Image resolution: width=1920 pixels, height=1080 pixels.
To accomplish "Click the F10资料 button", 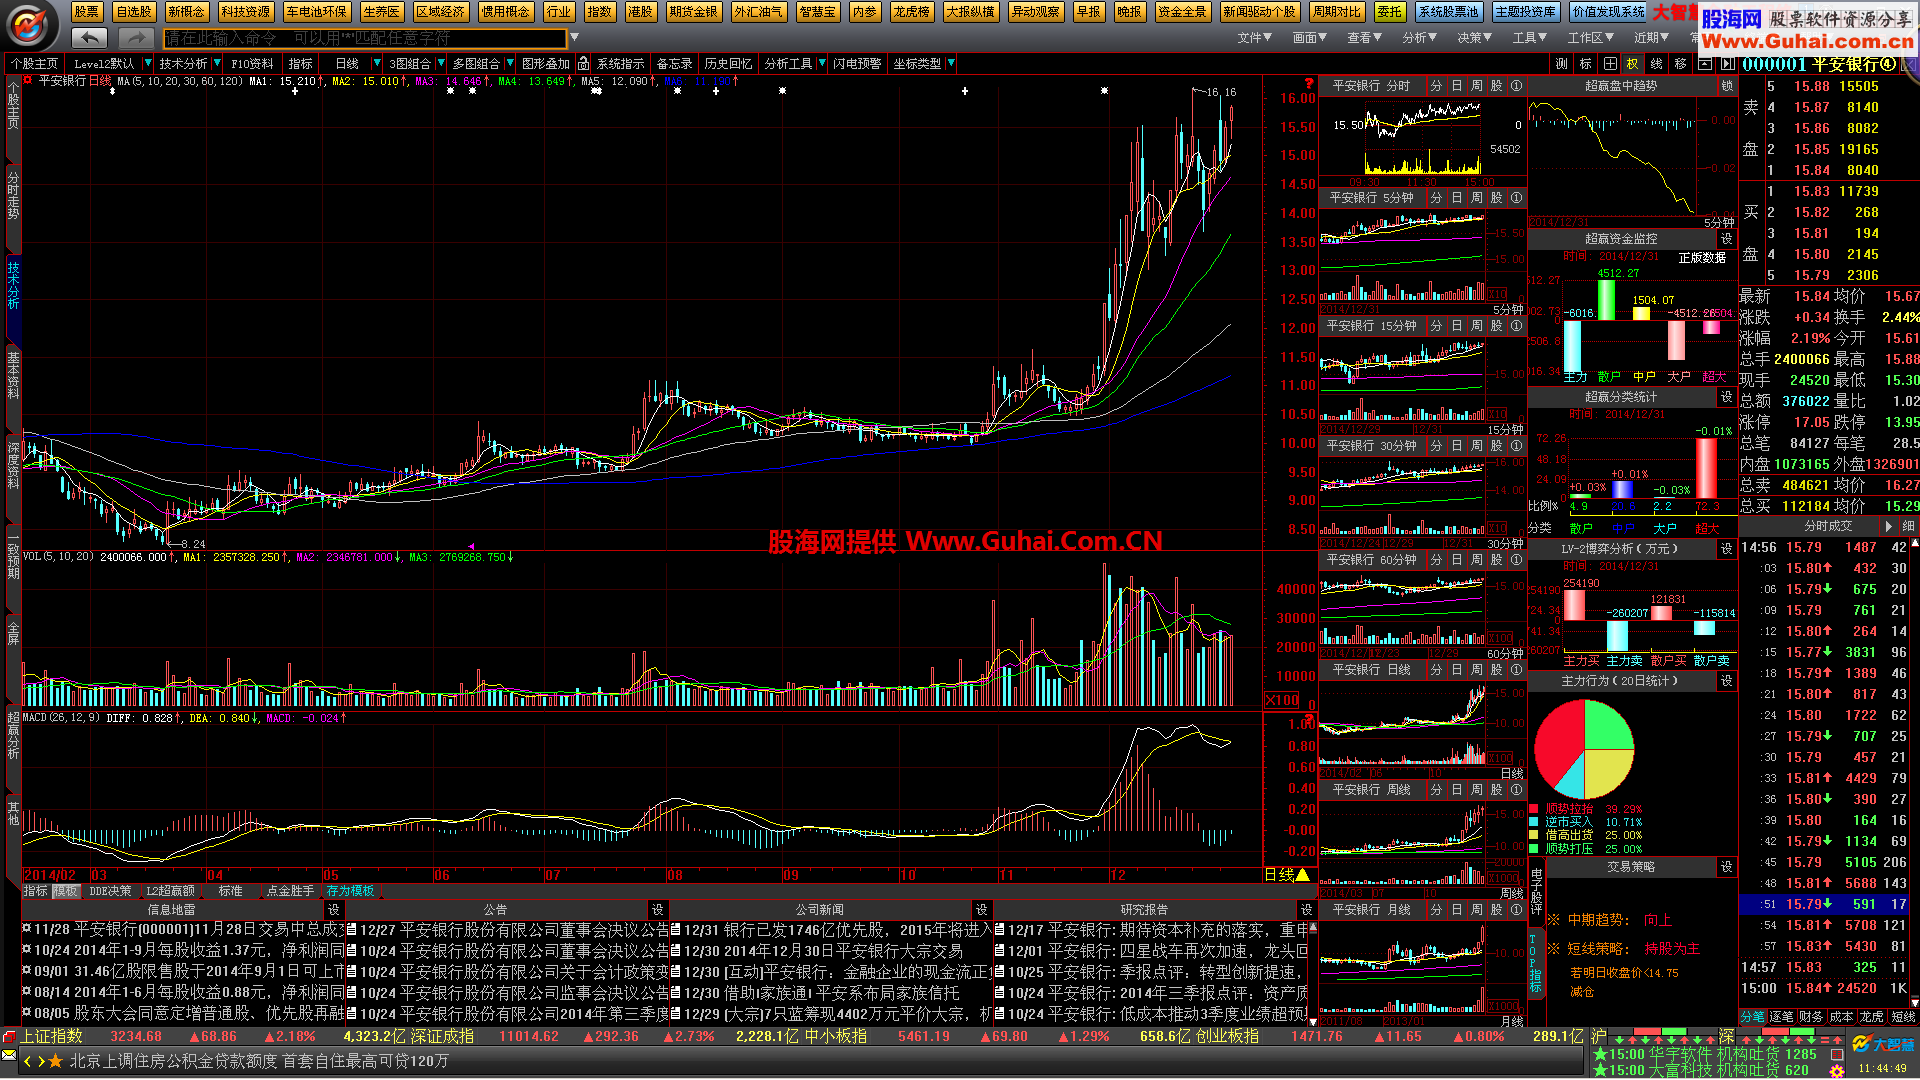I will [252, 64].
